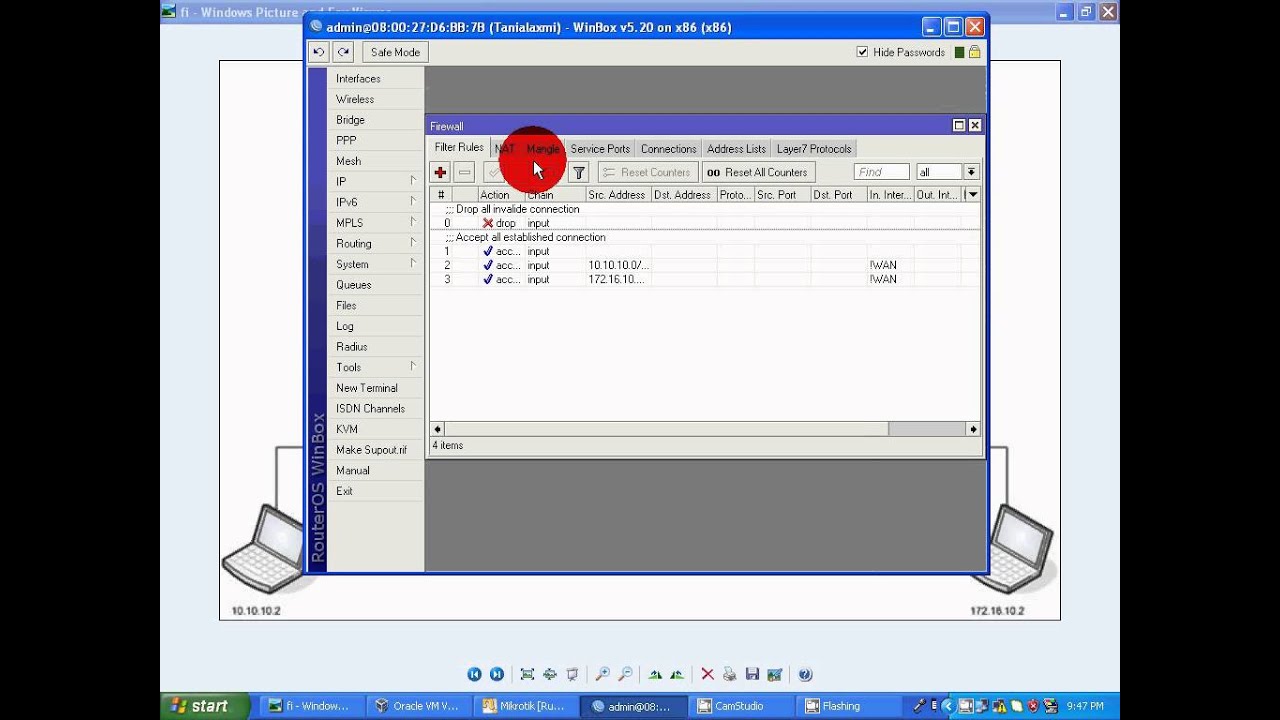Toggle Hide Passwords checkbox

(x=862, y=52)
